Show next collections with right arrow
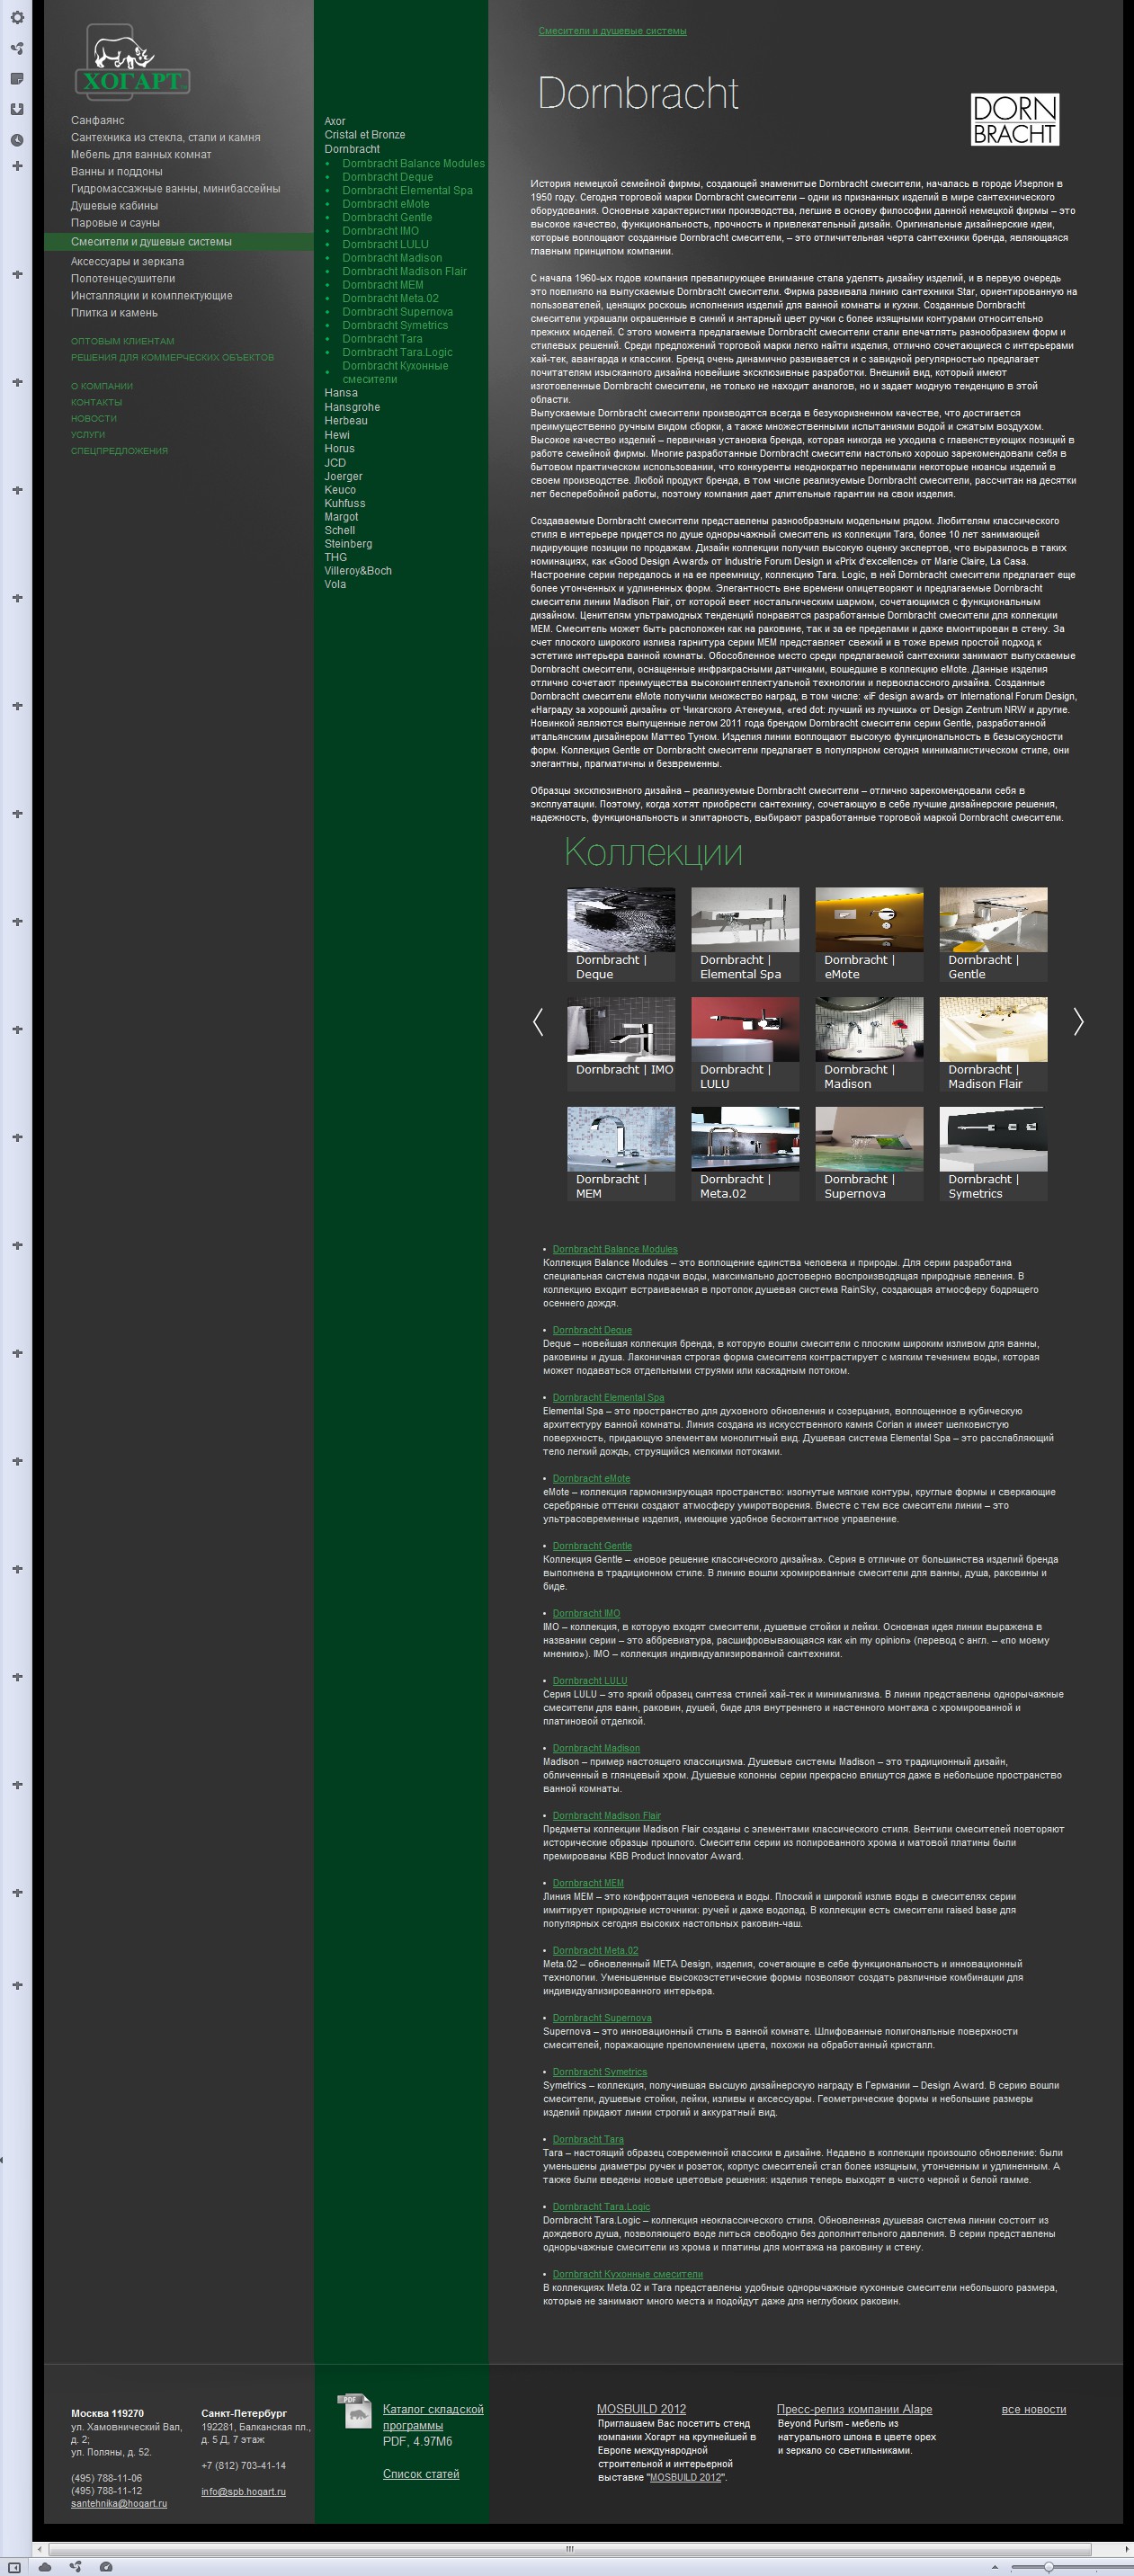Viewport: 1134px width, 2576px height. point(1078,1021)
